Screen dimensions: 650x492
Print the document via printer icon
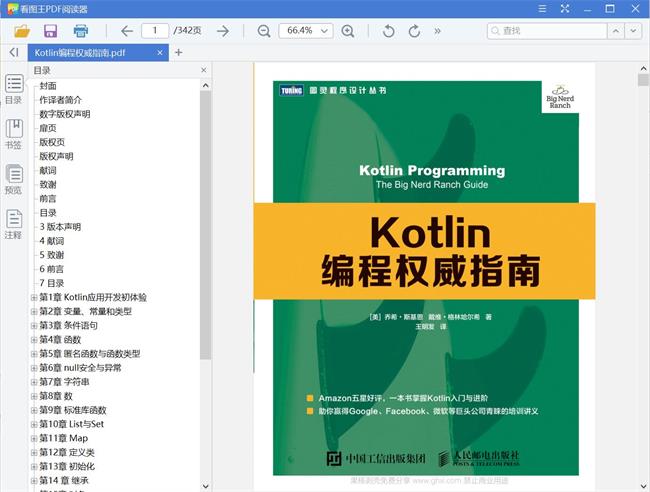pyautogui.click(x=81, y=31)
